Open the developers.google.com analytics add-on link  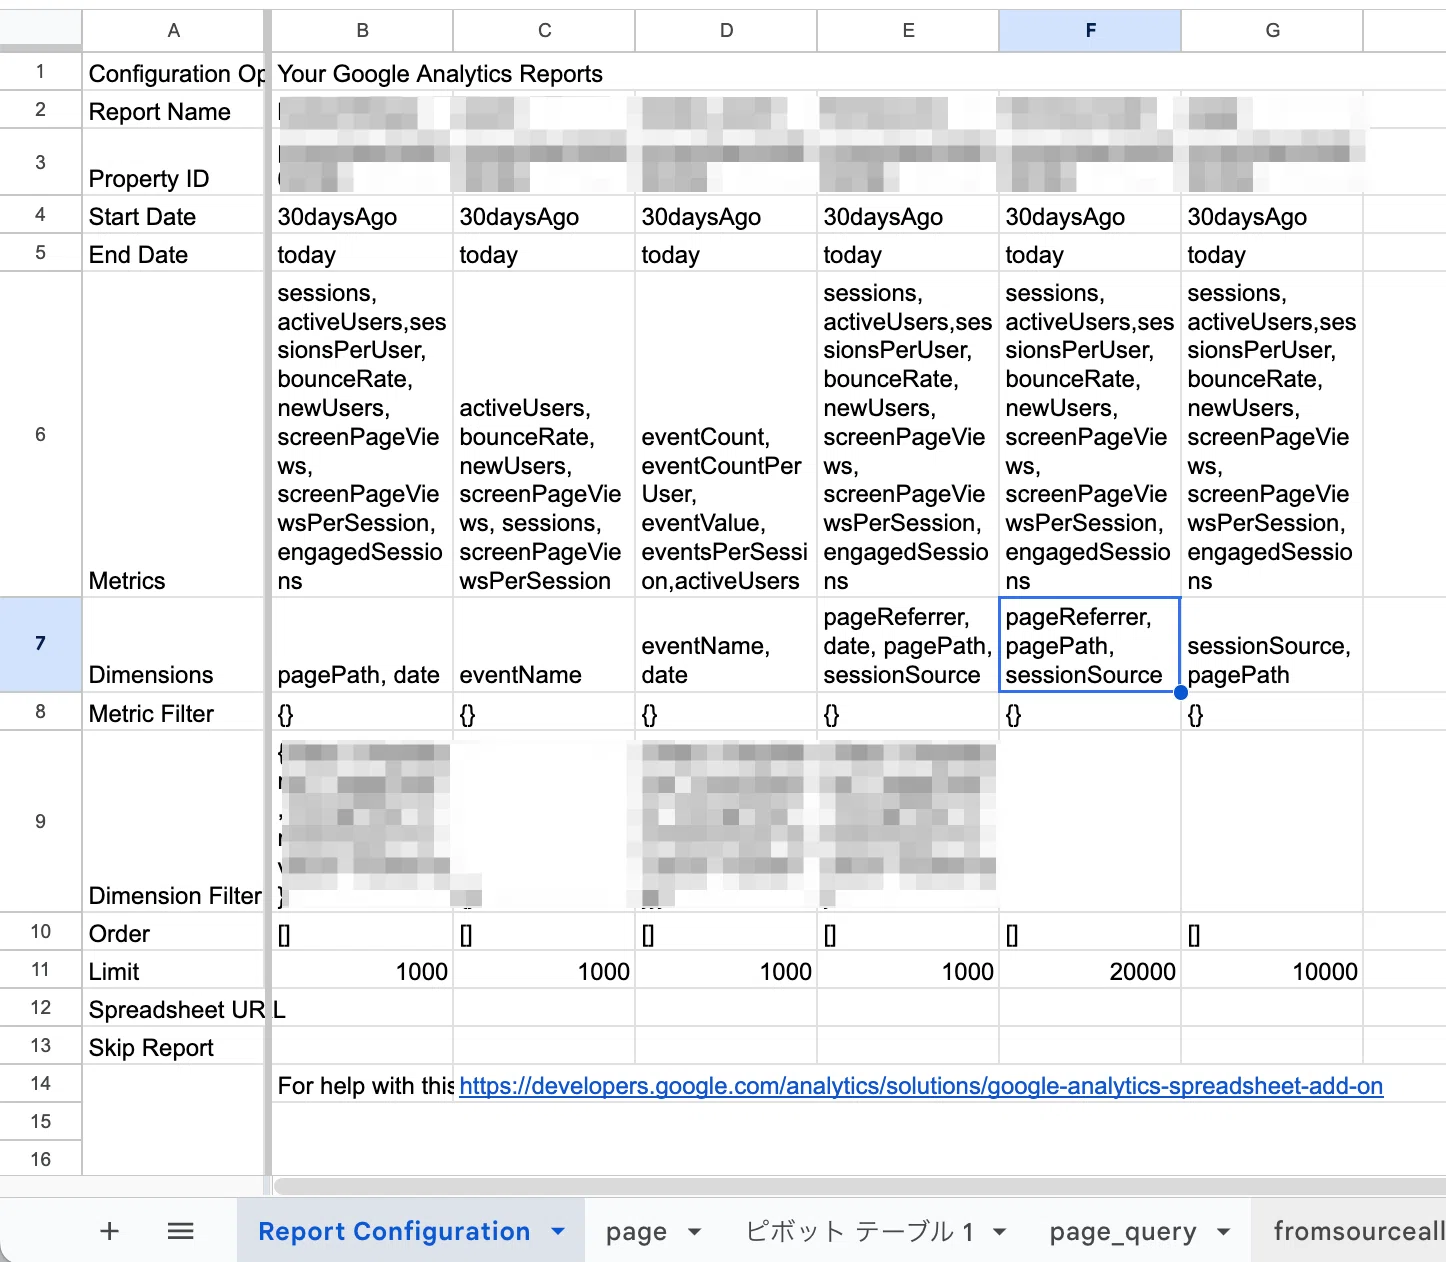[921, 1086]
